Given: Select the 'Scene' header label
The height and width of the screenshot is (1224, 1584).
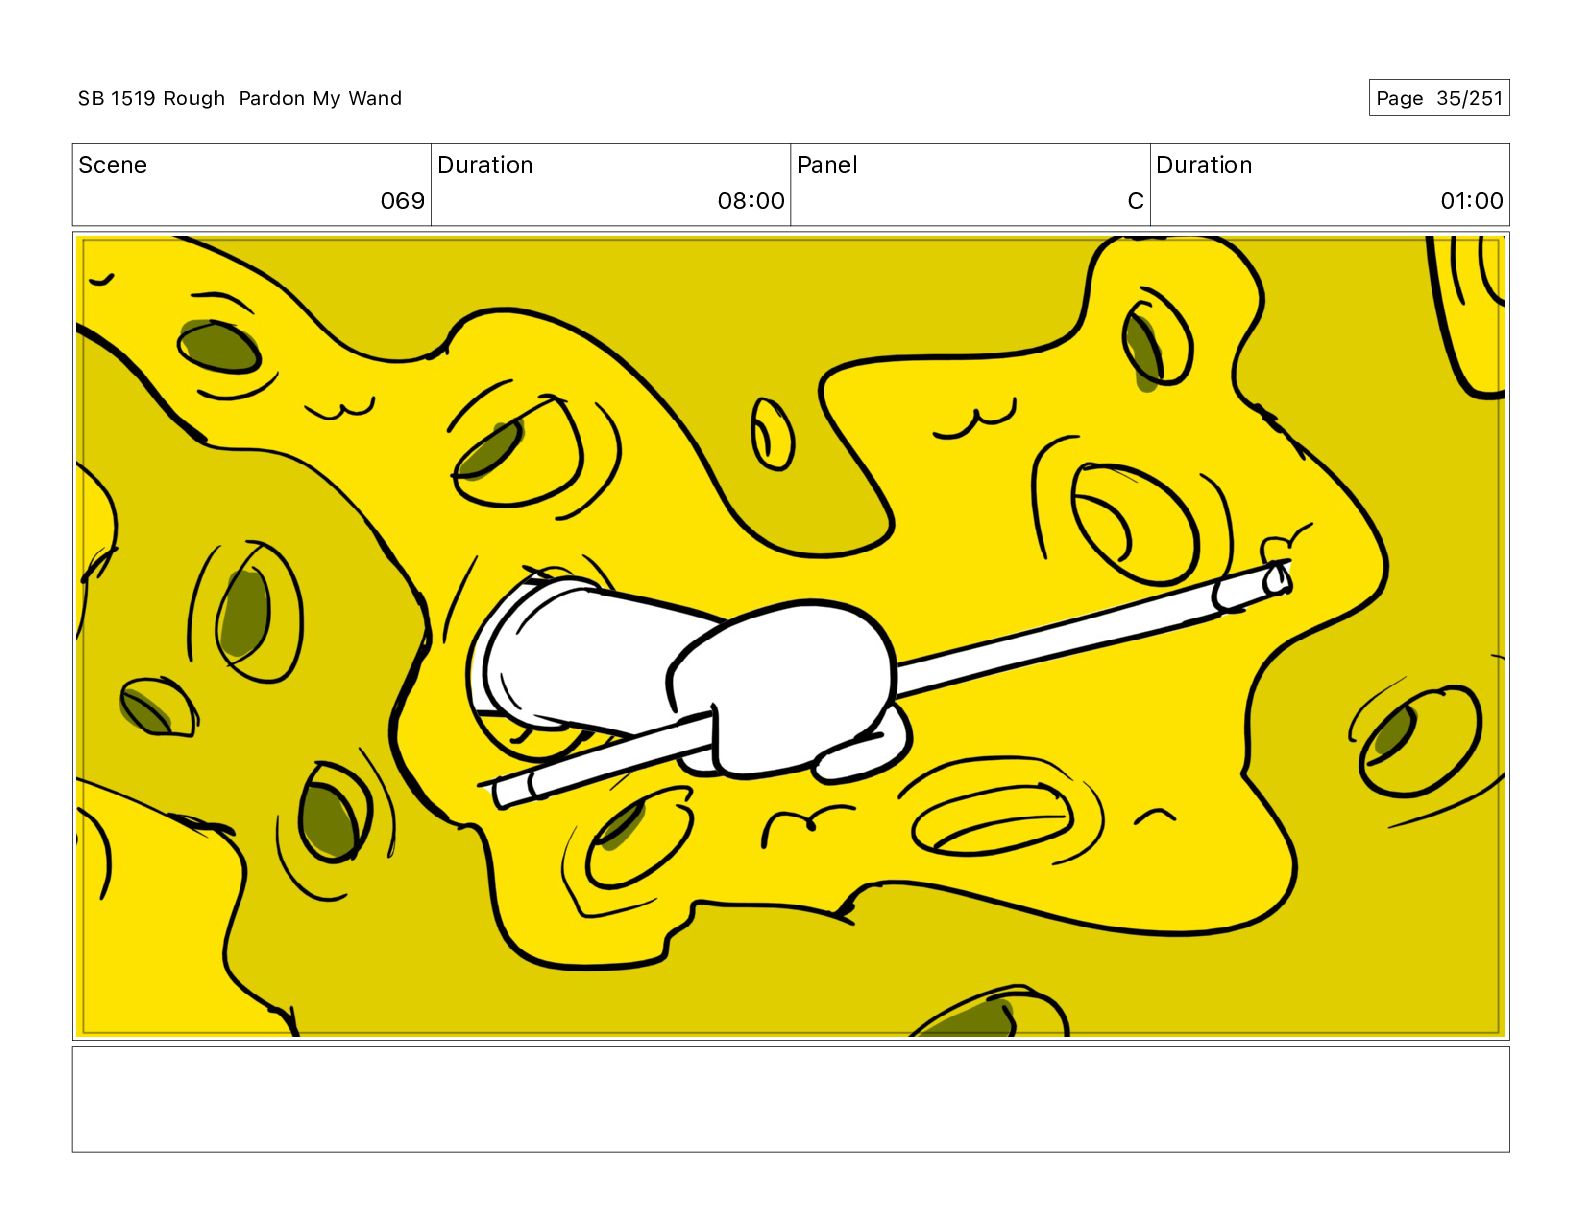Looking at the screenshot, I should pos(112,165).
